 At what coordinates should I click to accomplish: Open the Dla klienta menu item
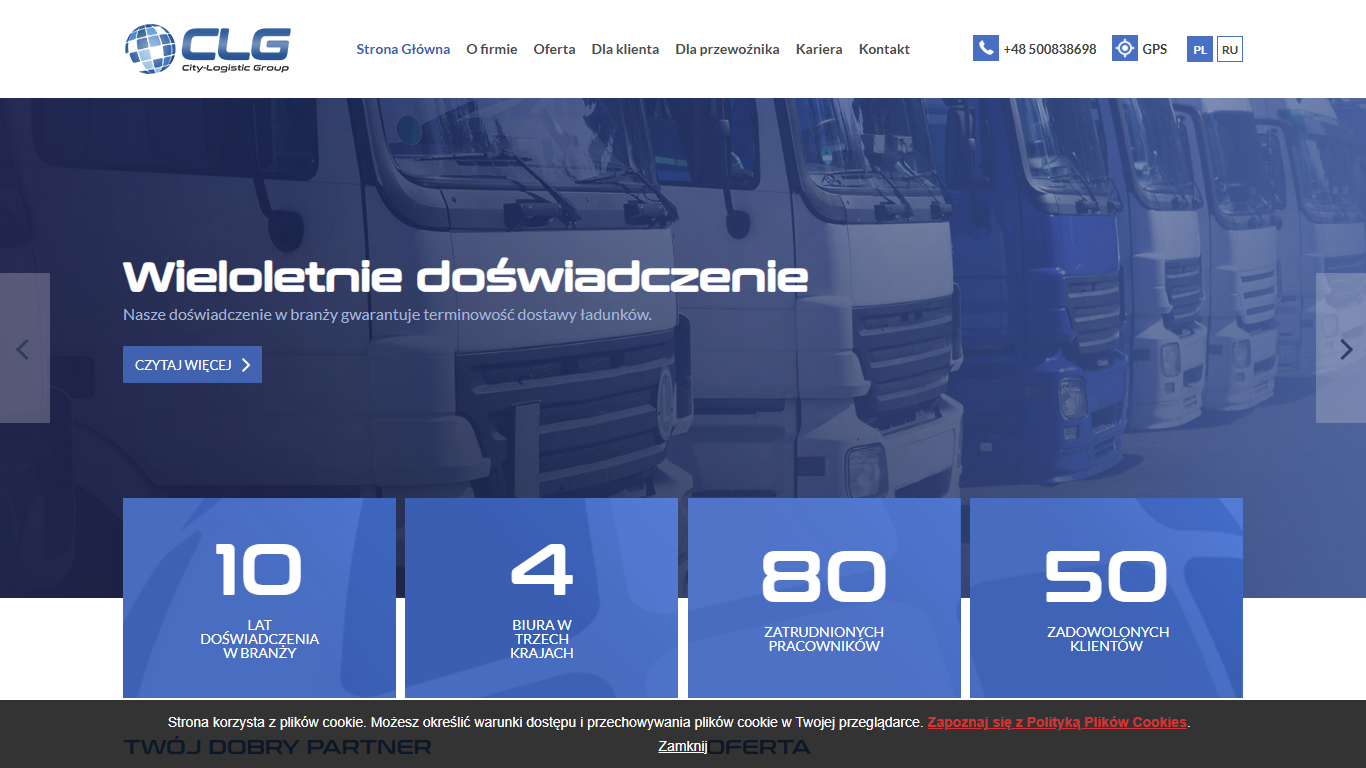(x=625, y=49)
